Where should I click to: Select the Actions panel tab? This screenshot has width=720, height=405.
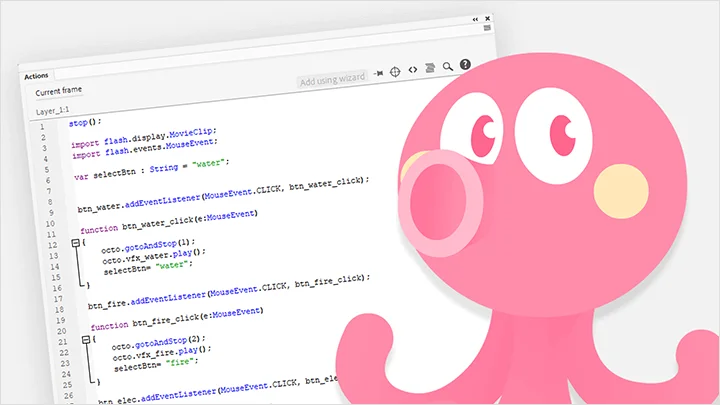(36, 76)
